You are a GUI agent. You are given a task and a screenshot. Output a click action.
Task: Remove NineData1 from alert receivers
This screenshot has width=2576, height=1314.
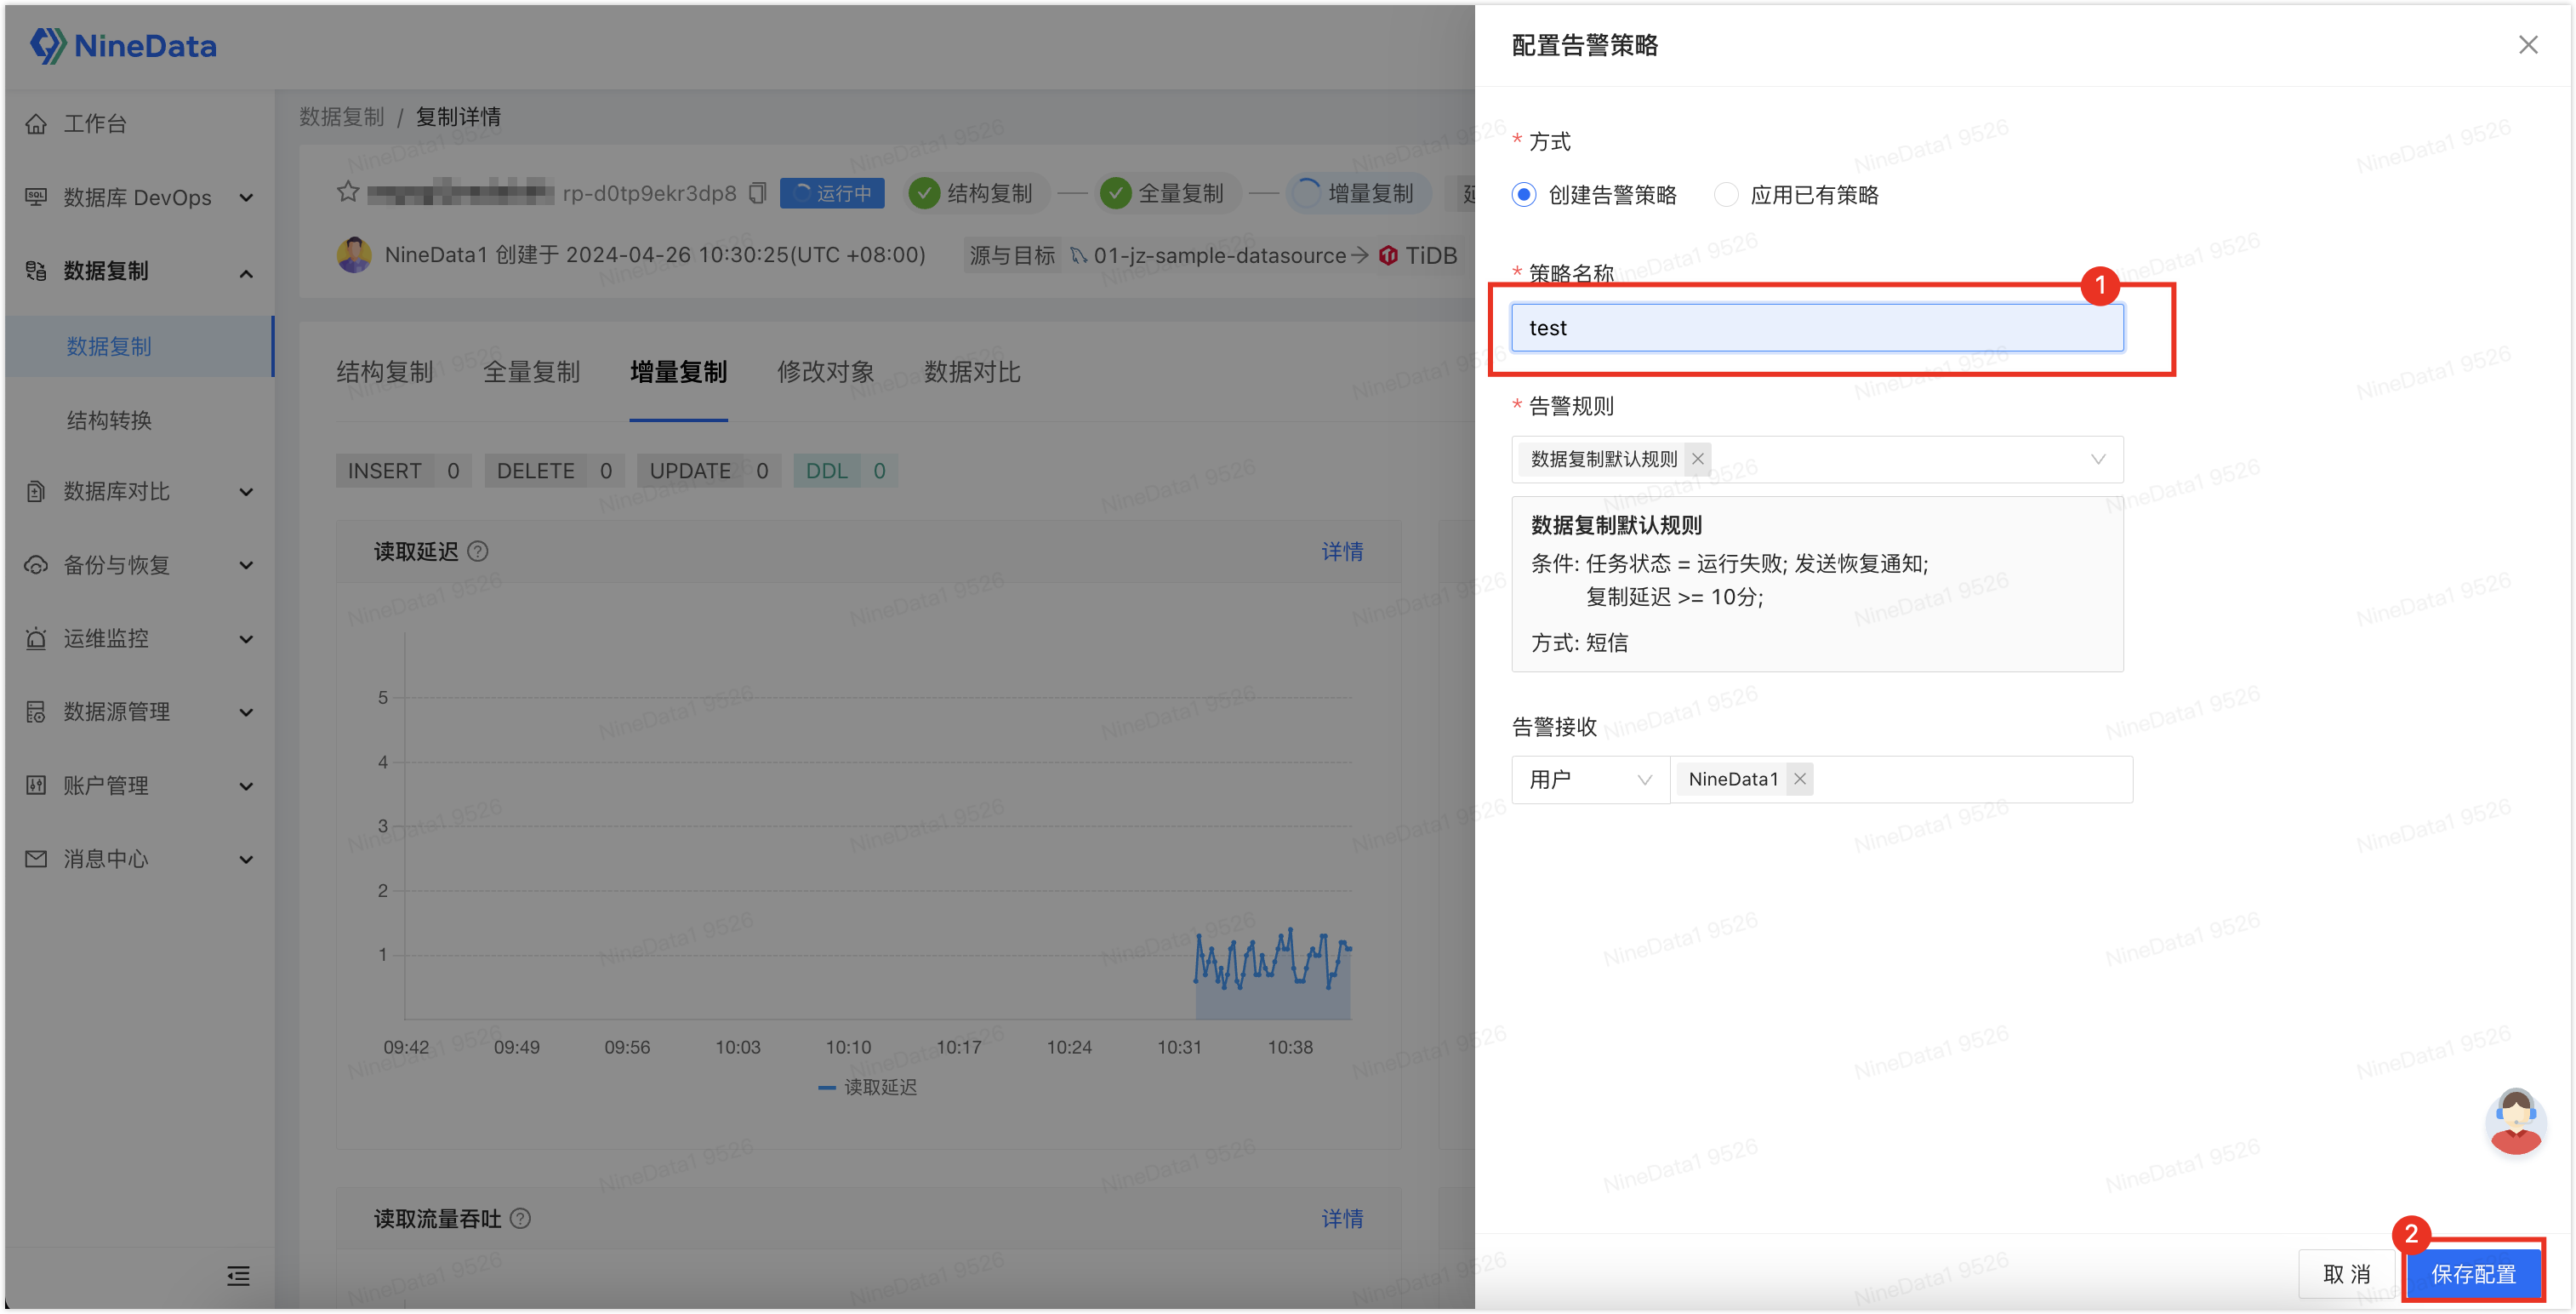pyautogui.click(x=1799, y=779)
